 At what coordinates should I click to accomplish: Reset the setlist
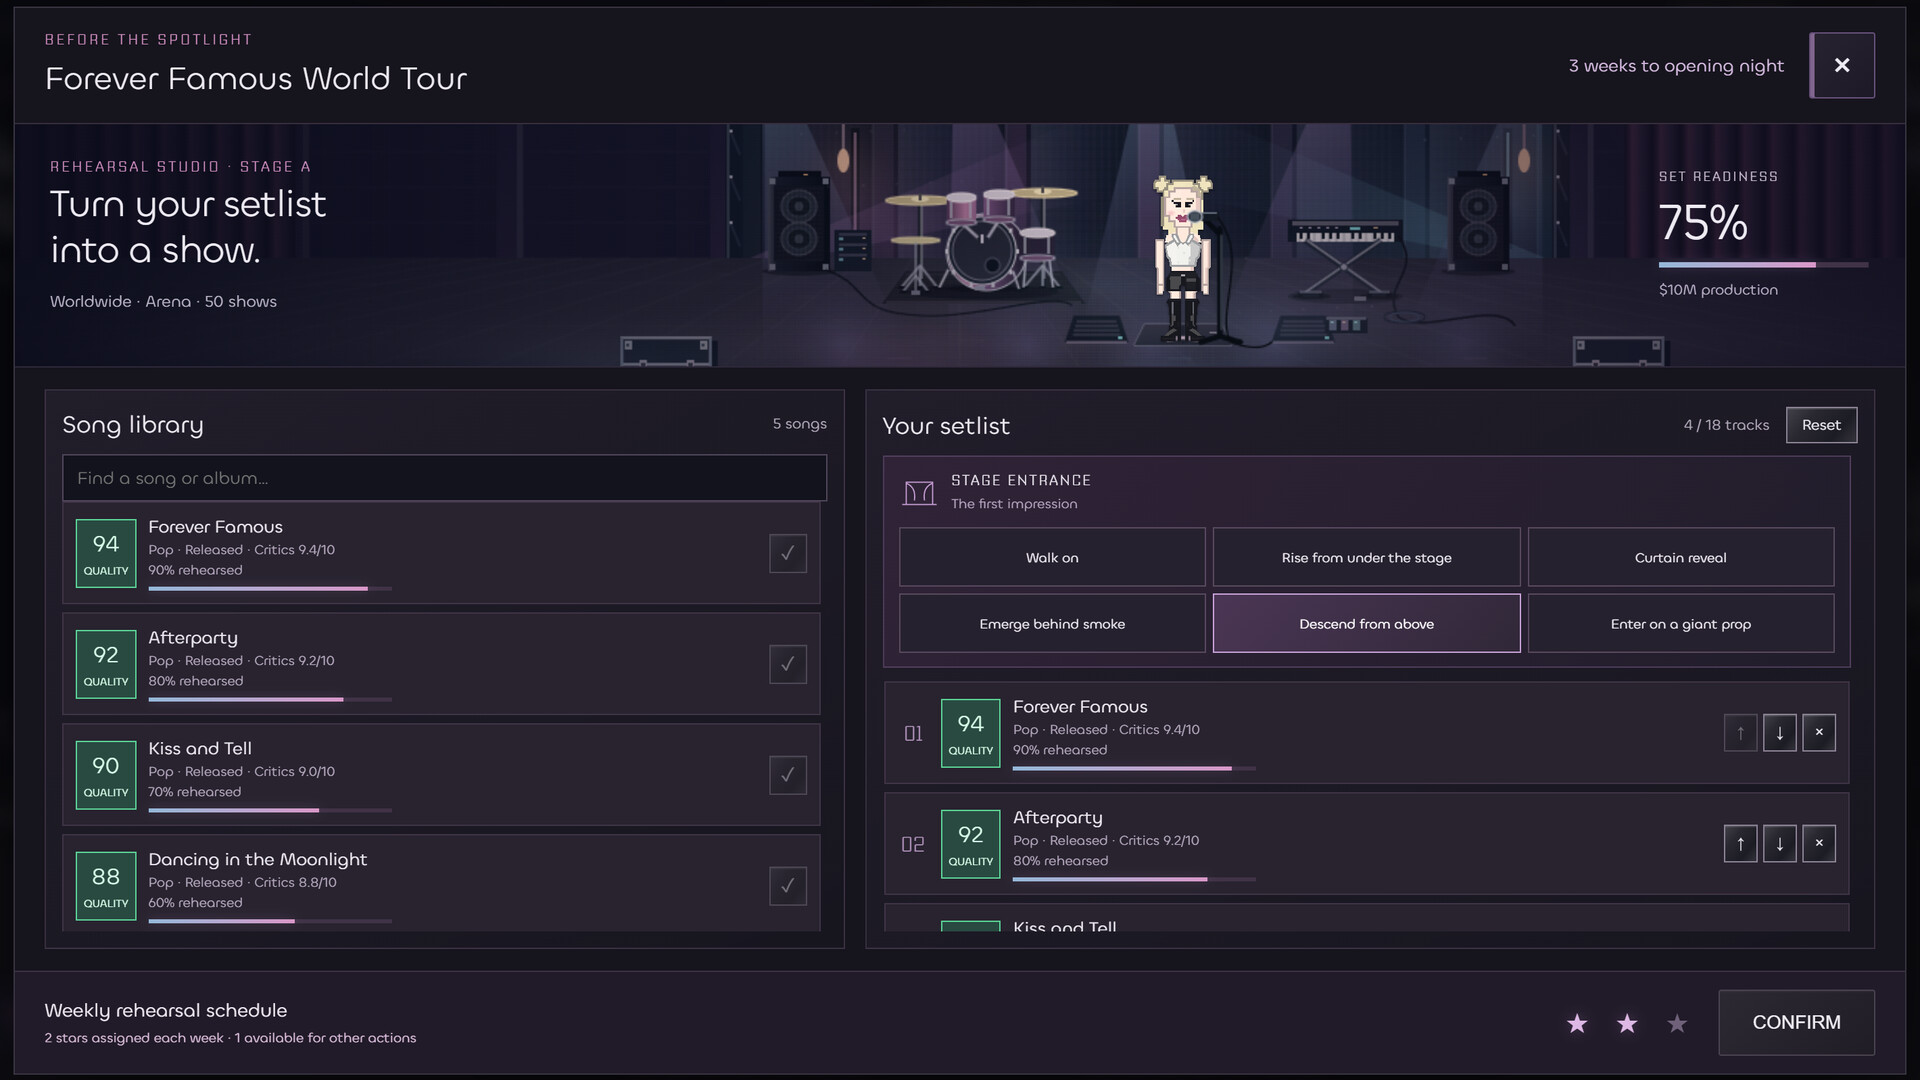pyautogui.click(x=1821, y=425)
